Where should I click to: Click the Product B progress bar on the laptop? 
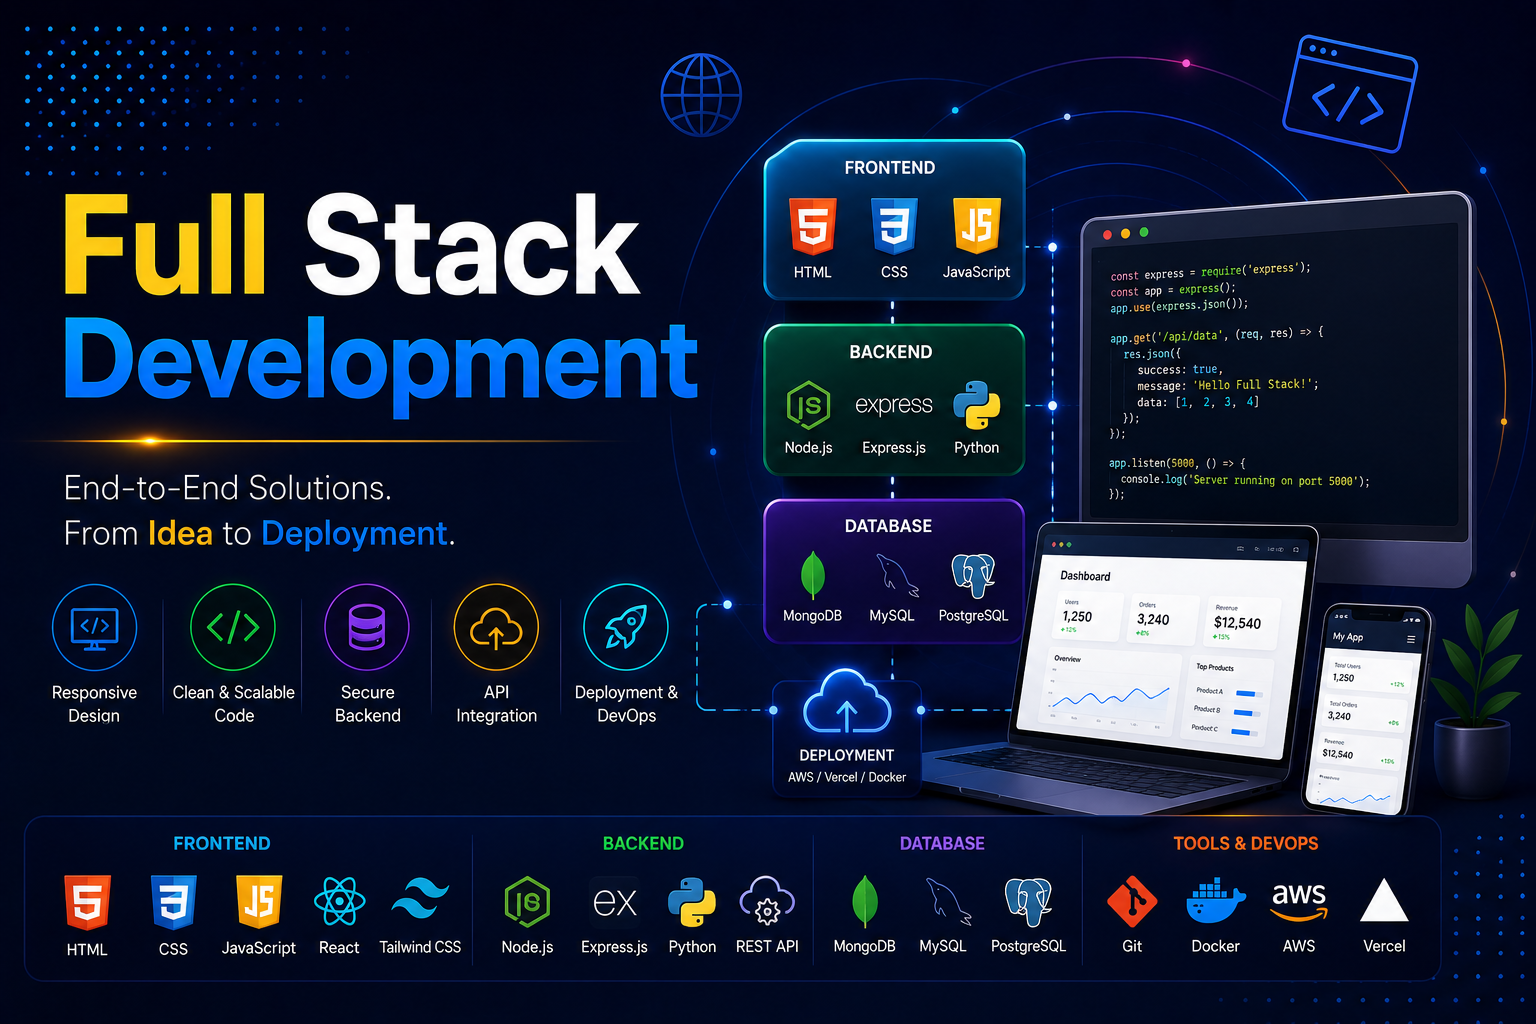(1247, 712)
